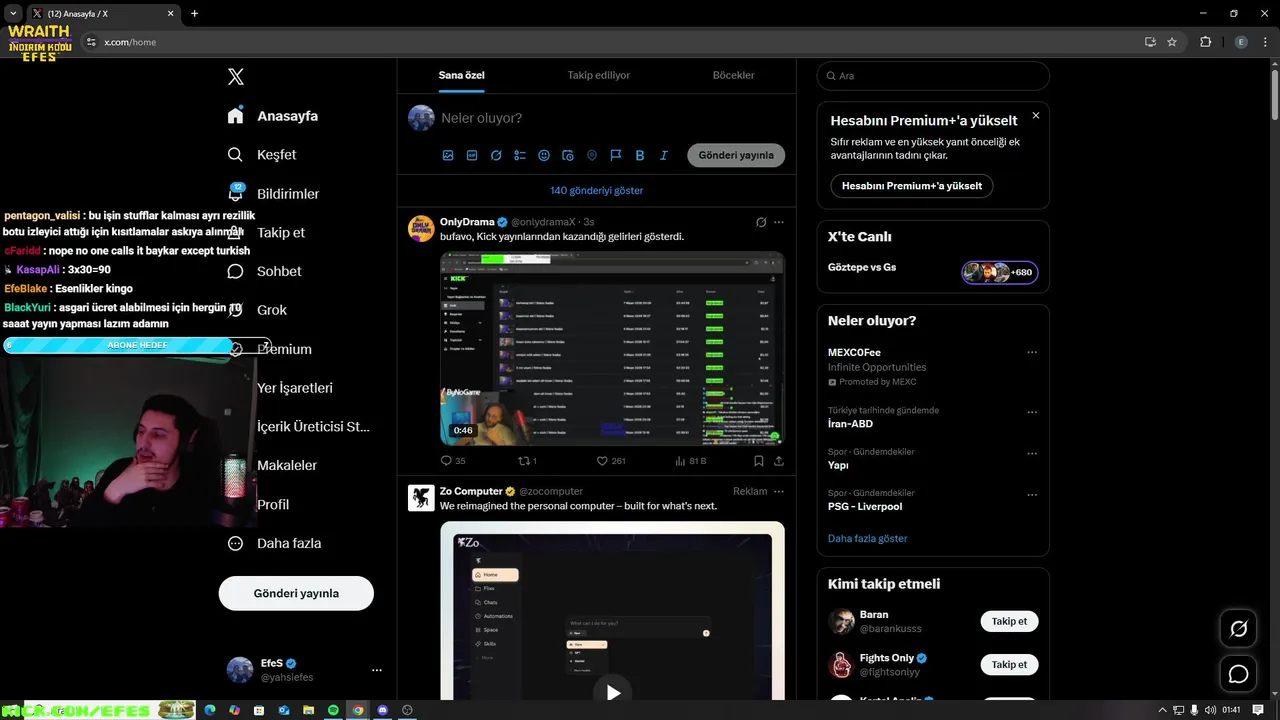This screenshot has width=1280, height=720.
Task: Open options for Yapı trend
Action: click(x=1032, y=453)
